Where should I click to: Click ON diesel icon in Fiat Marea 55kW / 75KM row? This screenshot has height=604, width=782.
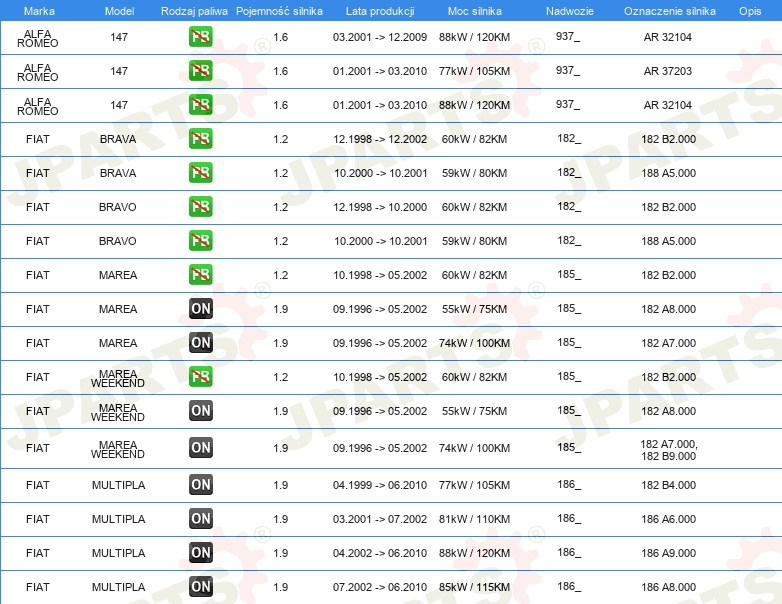click(200, 309)
